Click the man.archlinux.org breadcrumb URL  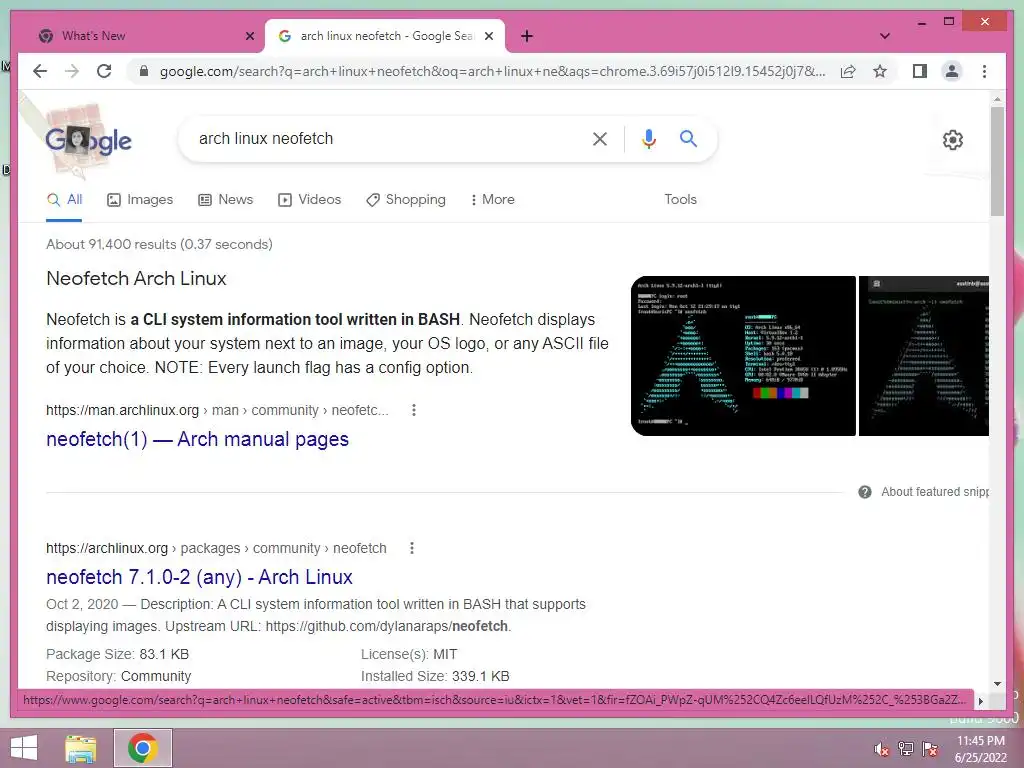coord(217,410)
